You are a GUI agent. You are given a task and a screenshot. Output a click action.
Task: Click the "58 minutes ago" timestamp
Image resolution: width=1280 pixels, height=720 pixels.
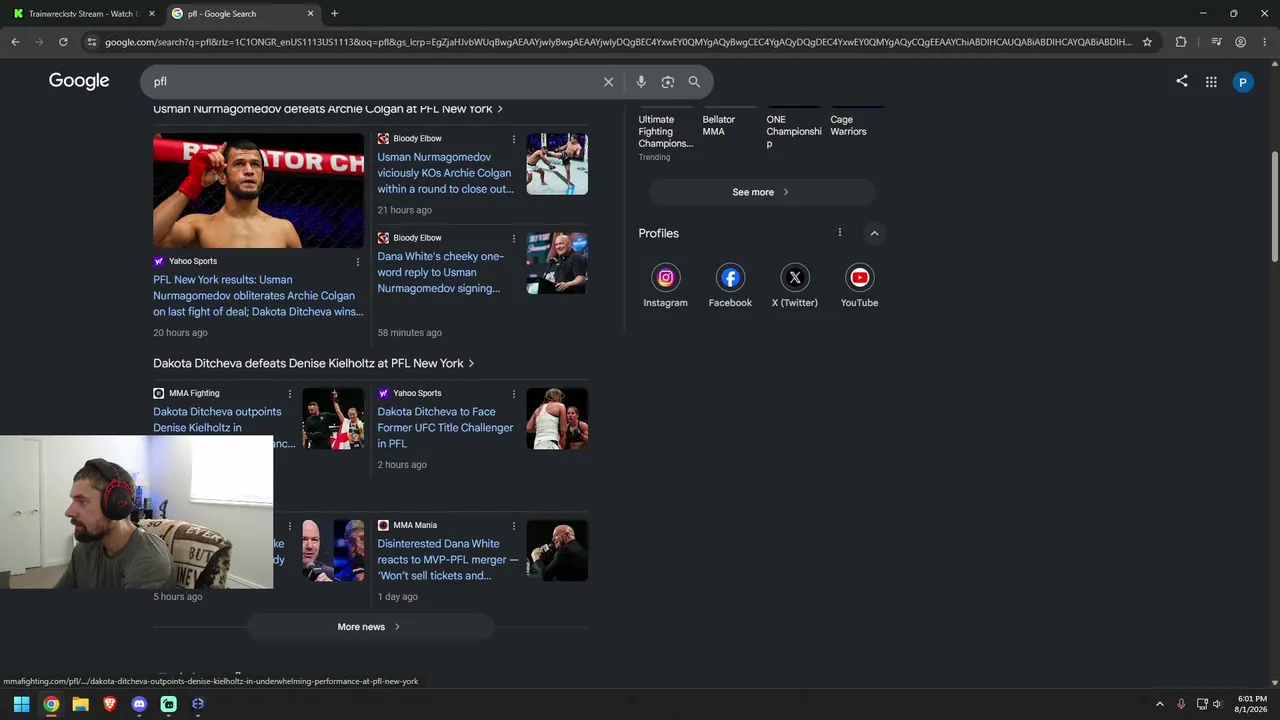[x=409, y=333]
